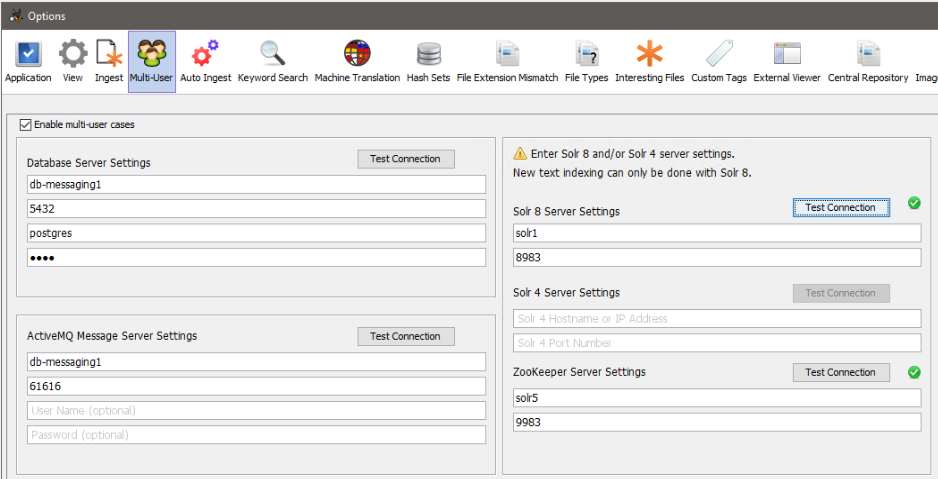This screenshot has width=938, height=479.
Task: Test the ActiveMQ Message Server connection
Action: click(x=405, y=337)
